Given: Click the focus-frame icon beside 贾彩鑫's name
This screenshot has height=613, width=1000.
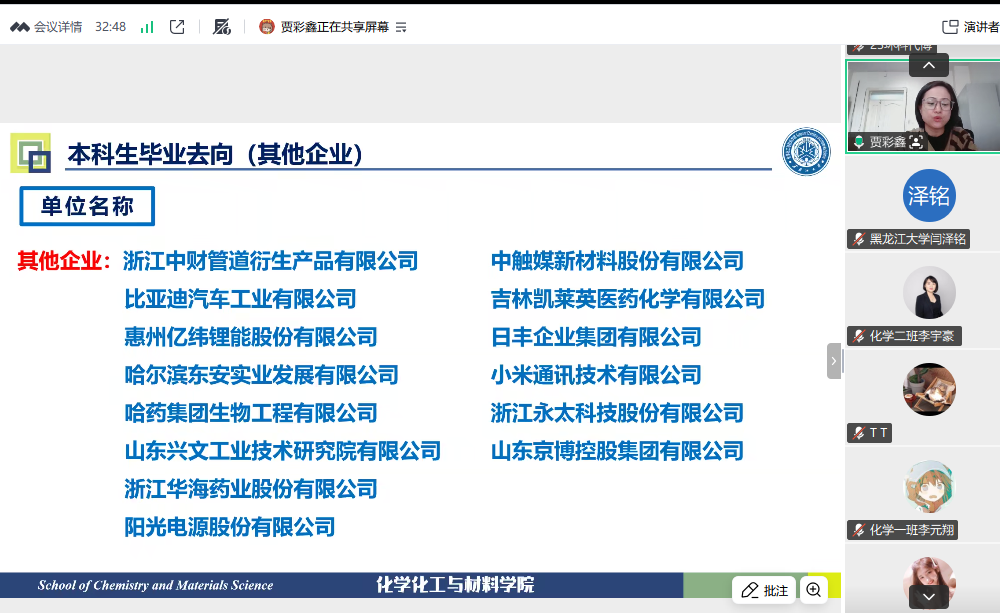Looking at the screenshot, I should 916,142.
